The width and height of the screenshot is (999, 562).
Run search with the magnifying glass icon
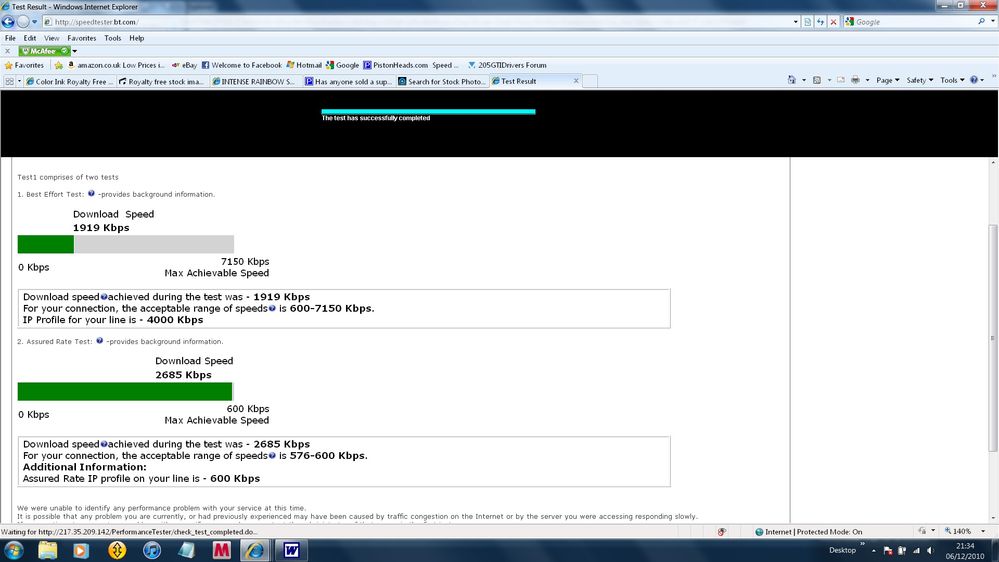pyautogui.click(x=981, y=22)
